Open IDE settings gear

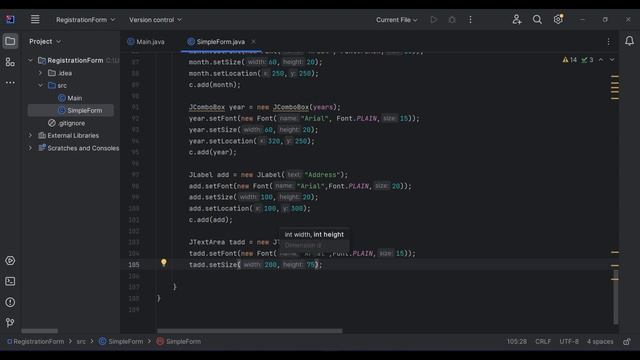click(558, 19)
